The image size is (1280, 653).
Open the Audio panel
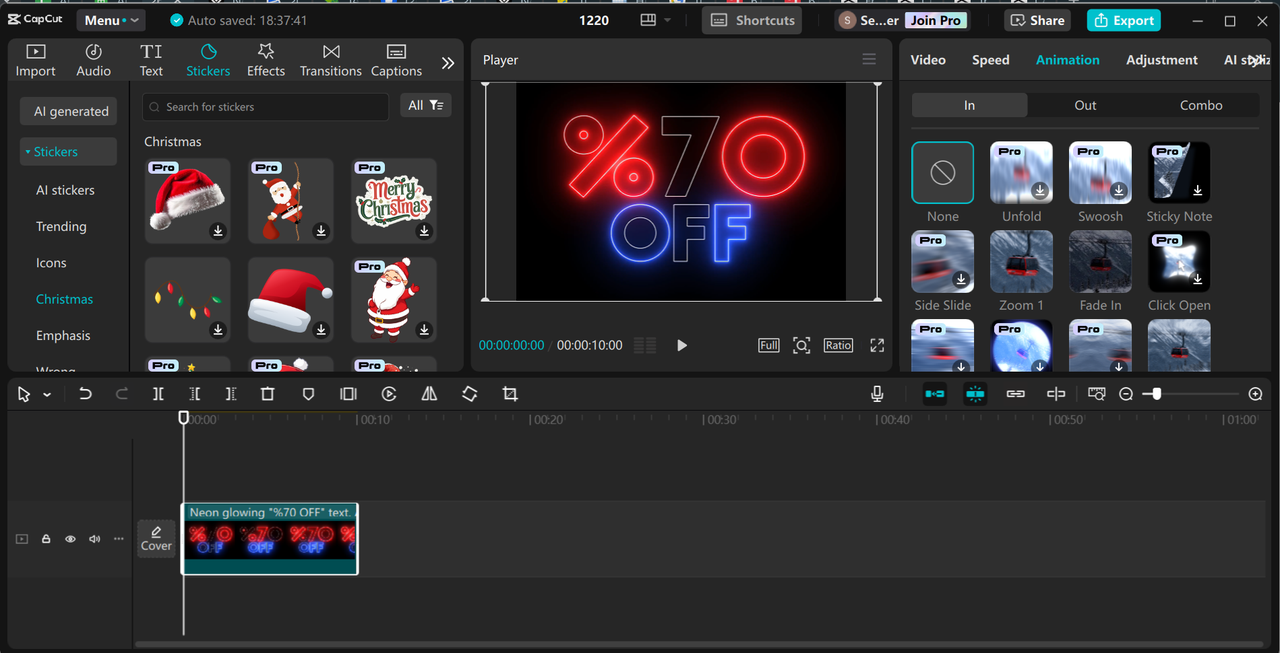point(94,60)
